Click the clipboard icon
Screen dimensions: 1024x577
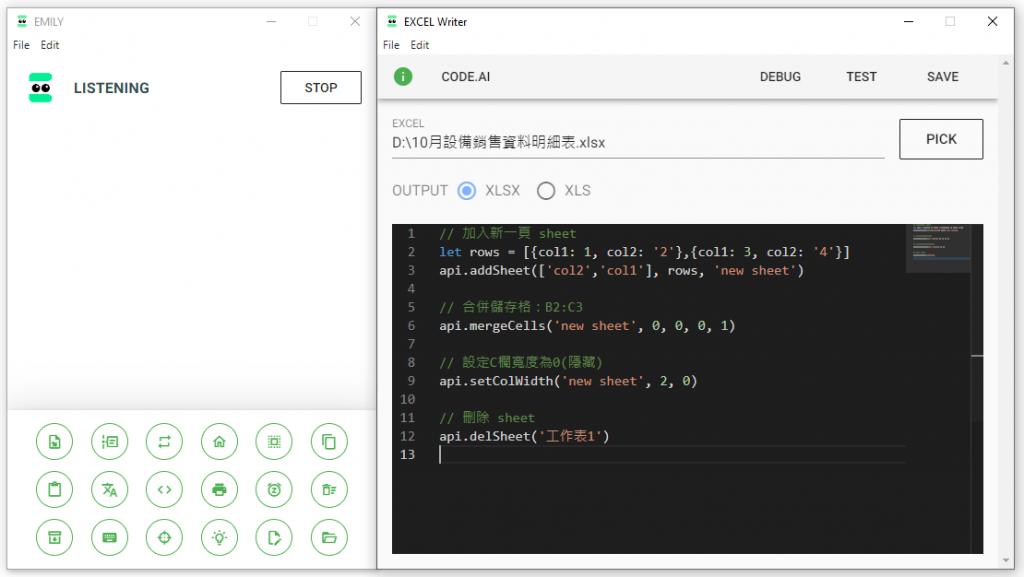54,490
